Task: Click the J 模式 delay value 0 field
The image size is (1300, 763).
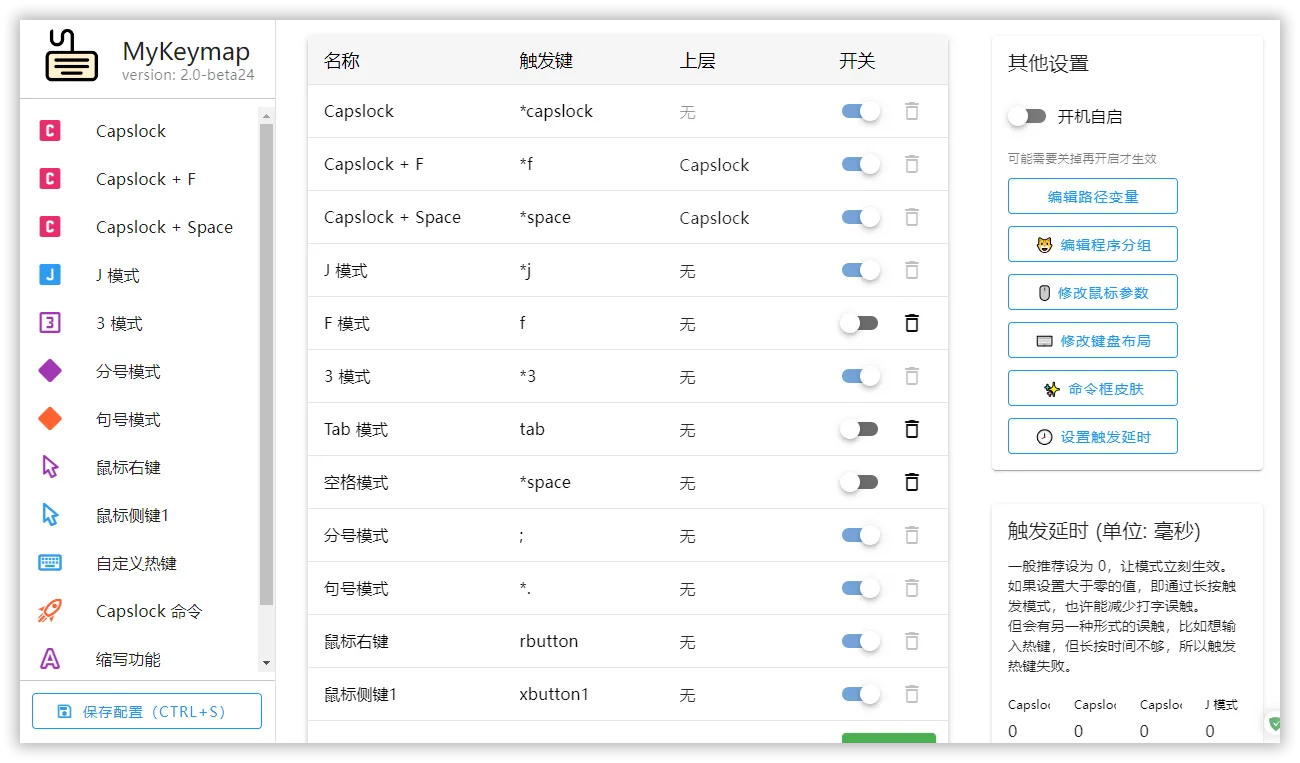Action: click(x=1221, y=731)
